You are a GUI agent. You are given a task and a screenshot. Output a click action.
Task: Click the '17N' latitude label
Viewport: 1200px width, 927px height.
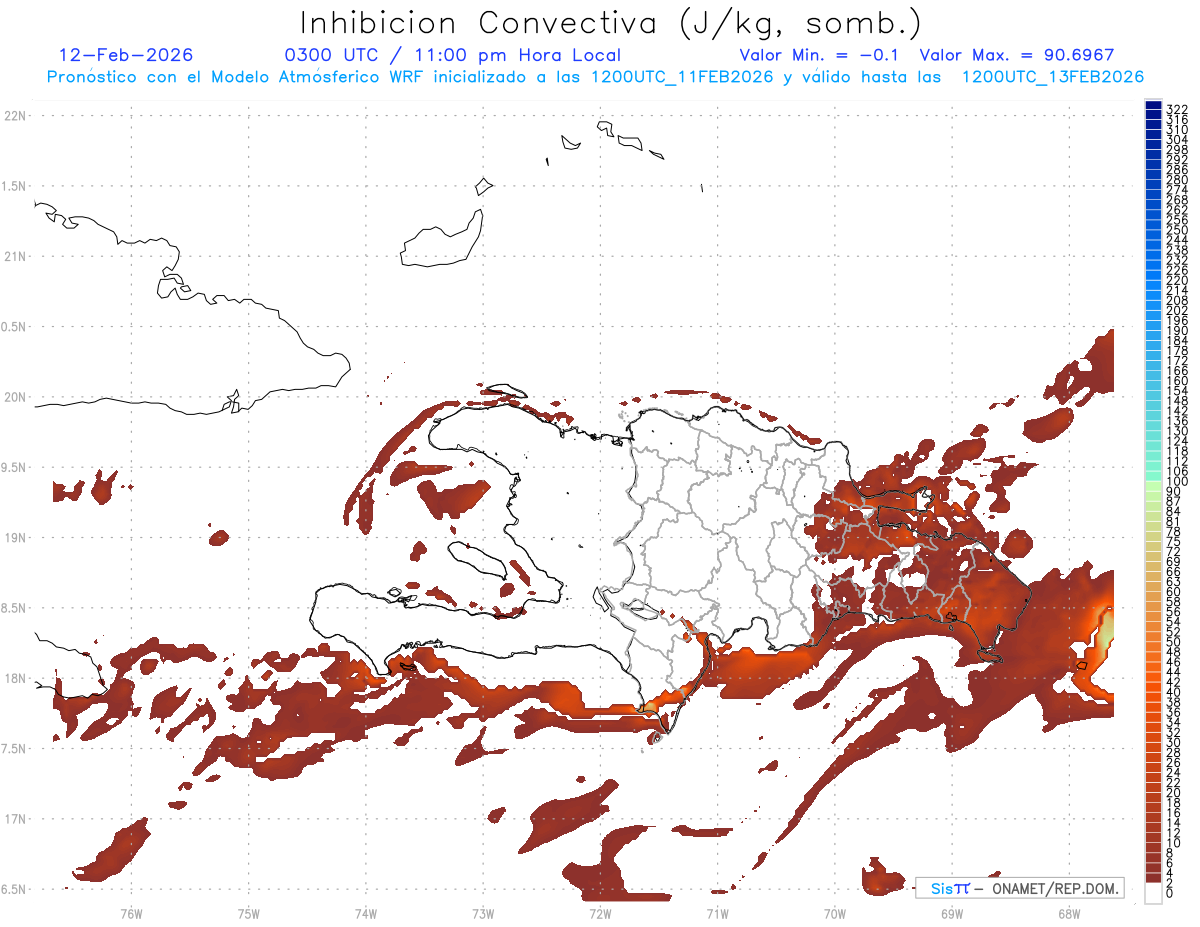tap(14, 819)
